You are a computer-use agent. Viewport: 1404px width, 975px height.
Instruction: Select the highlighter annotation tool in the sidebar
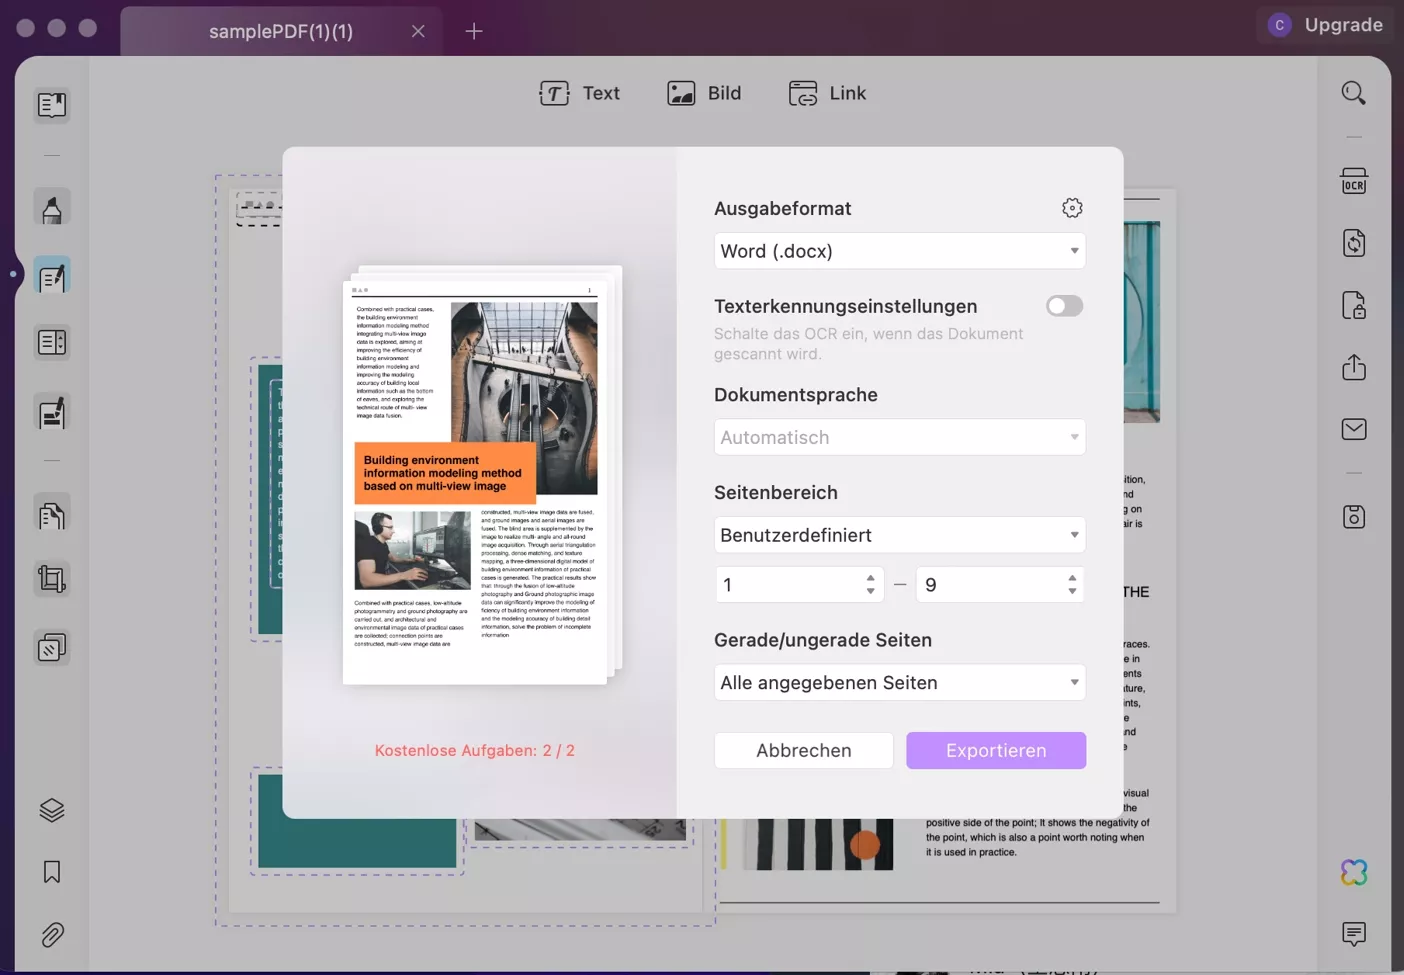[51, 207]
